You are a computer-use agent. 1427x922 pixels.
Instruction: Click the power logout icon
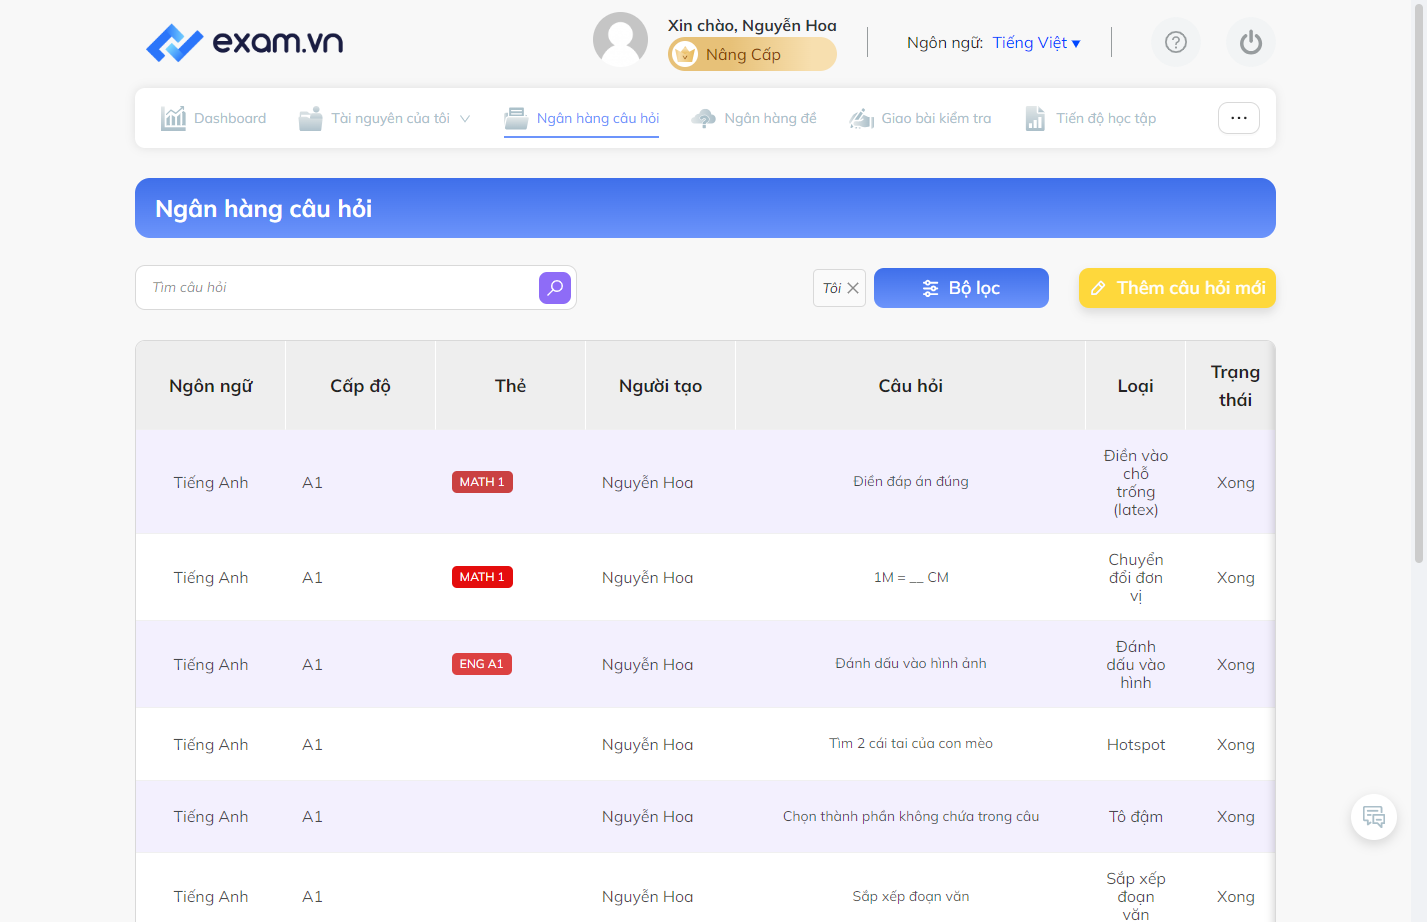(x=1251, y=42)
